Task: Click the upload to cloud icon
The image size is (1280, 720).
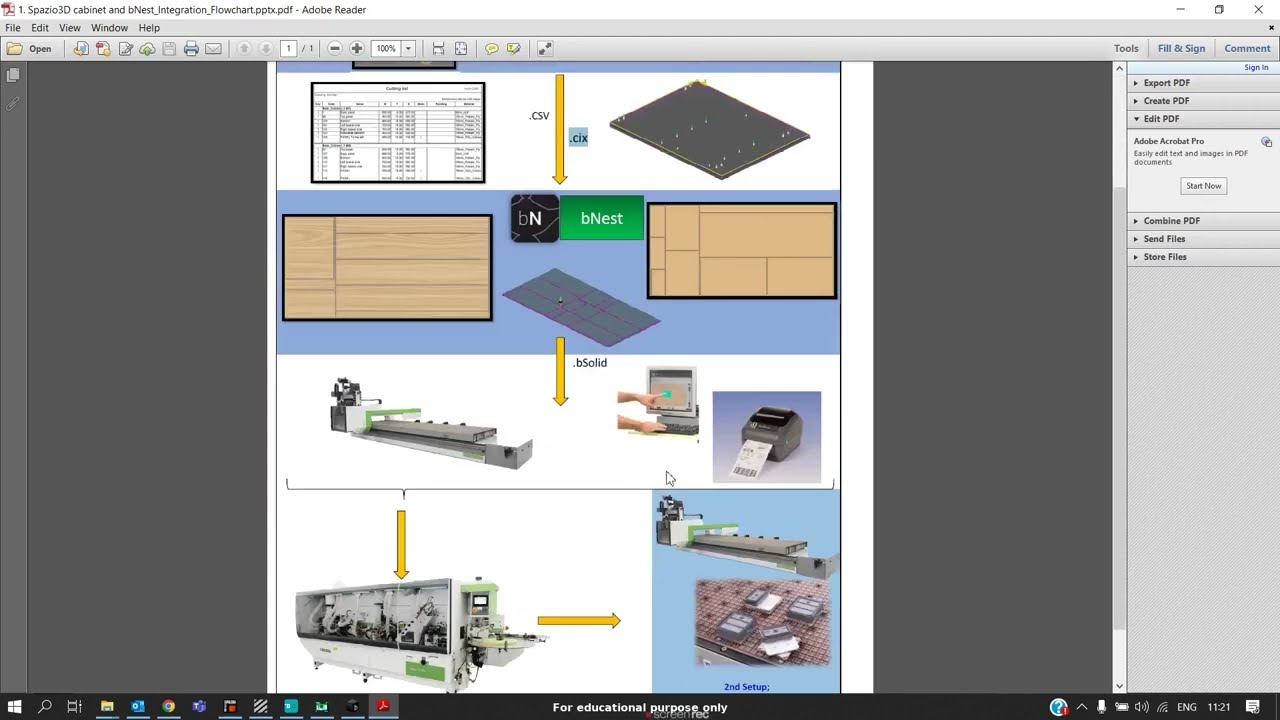Action: tap(147, 48)
